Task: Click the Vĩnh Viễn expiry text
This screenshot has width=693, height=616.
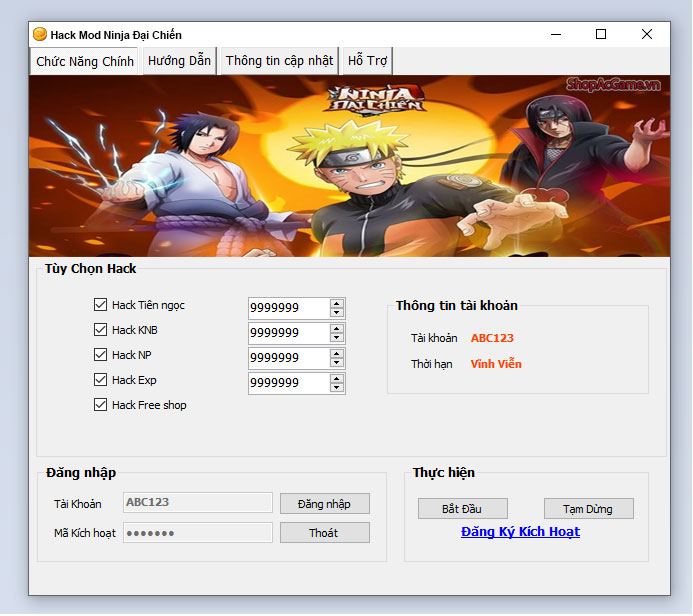Action: [x=496, y=364]
